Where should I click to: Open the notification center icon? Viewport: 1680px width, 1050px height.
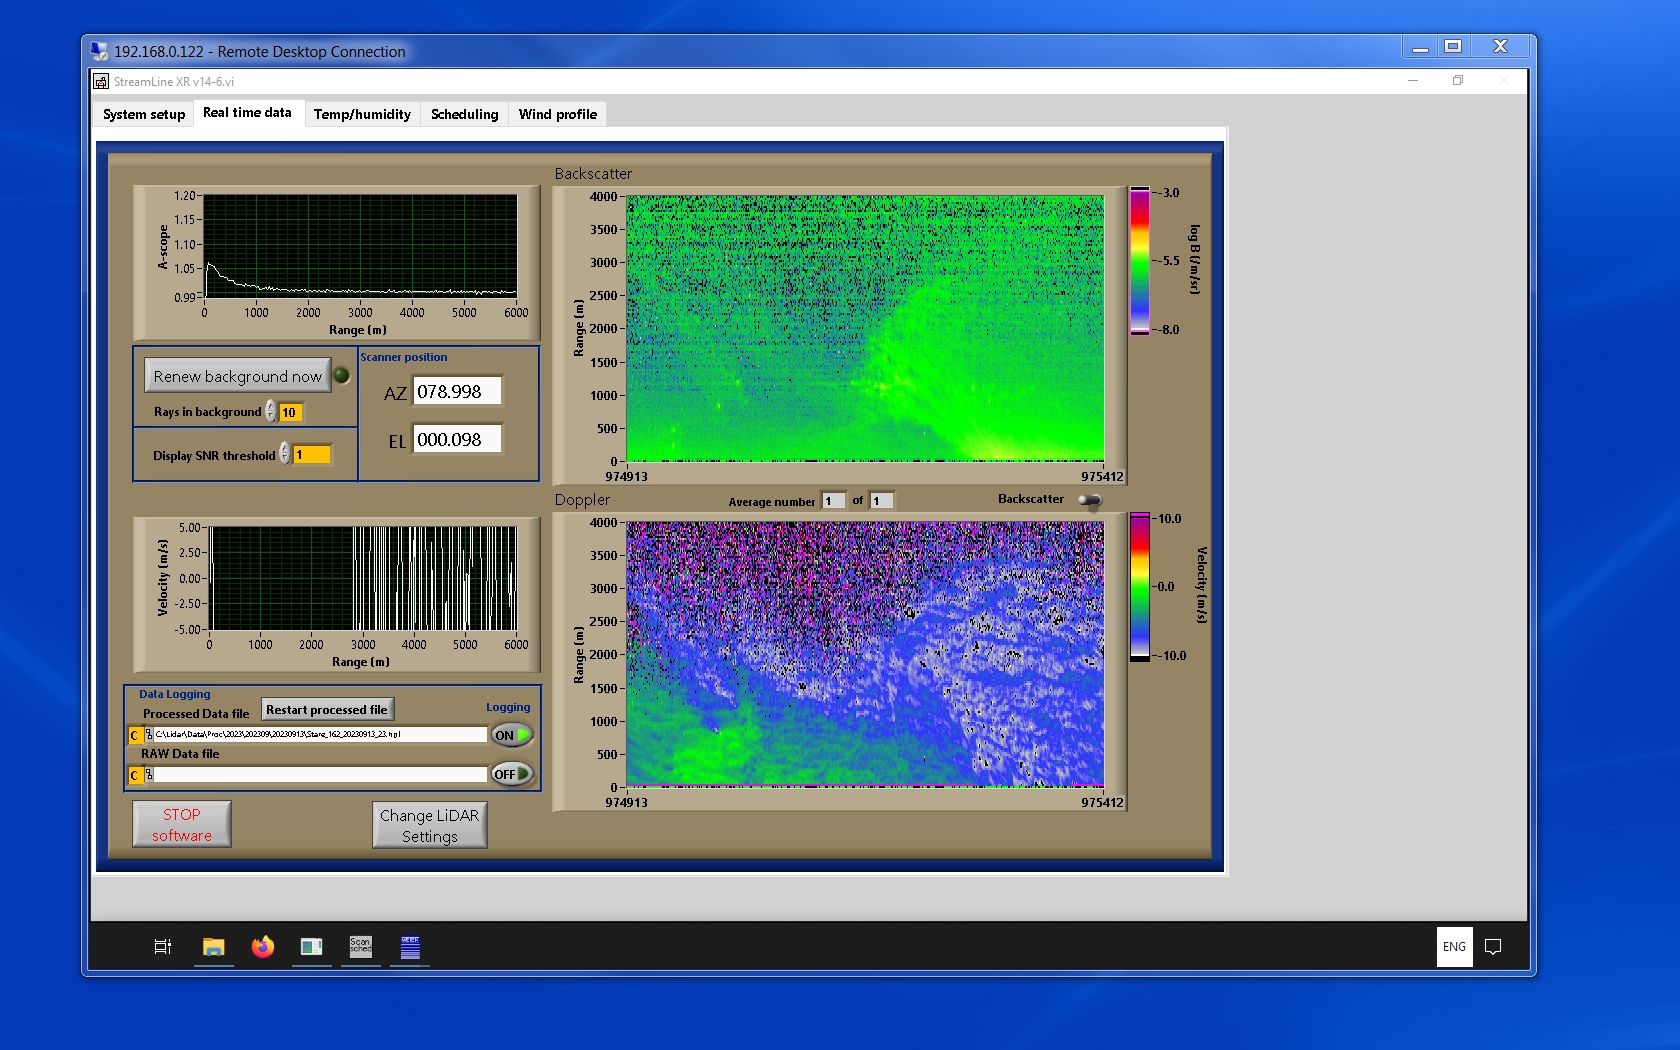click(x=1493, y=946)
